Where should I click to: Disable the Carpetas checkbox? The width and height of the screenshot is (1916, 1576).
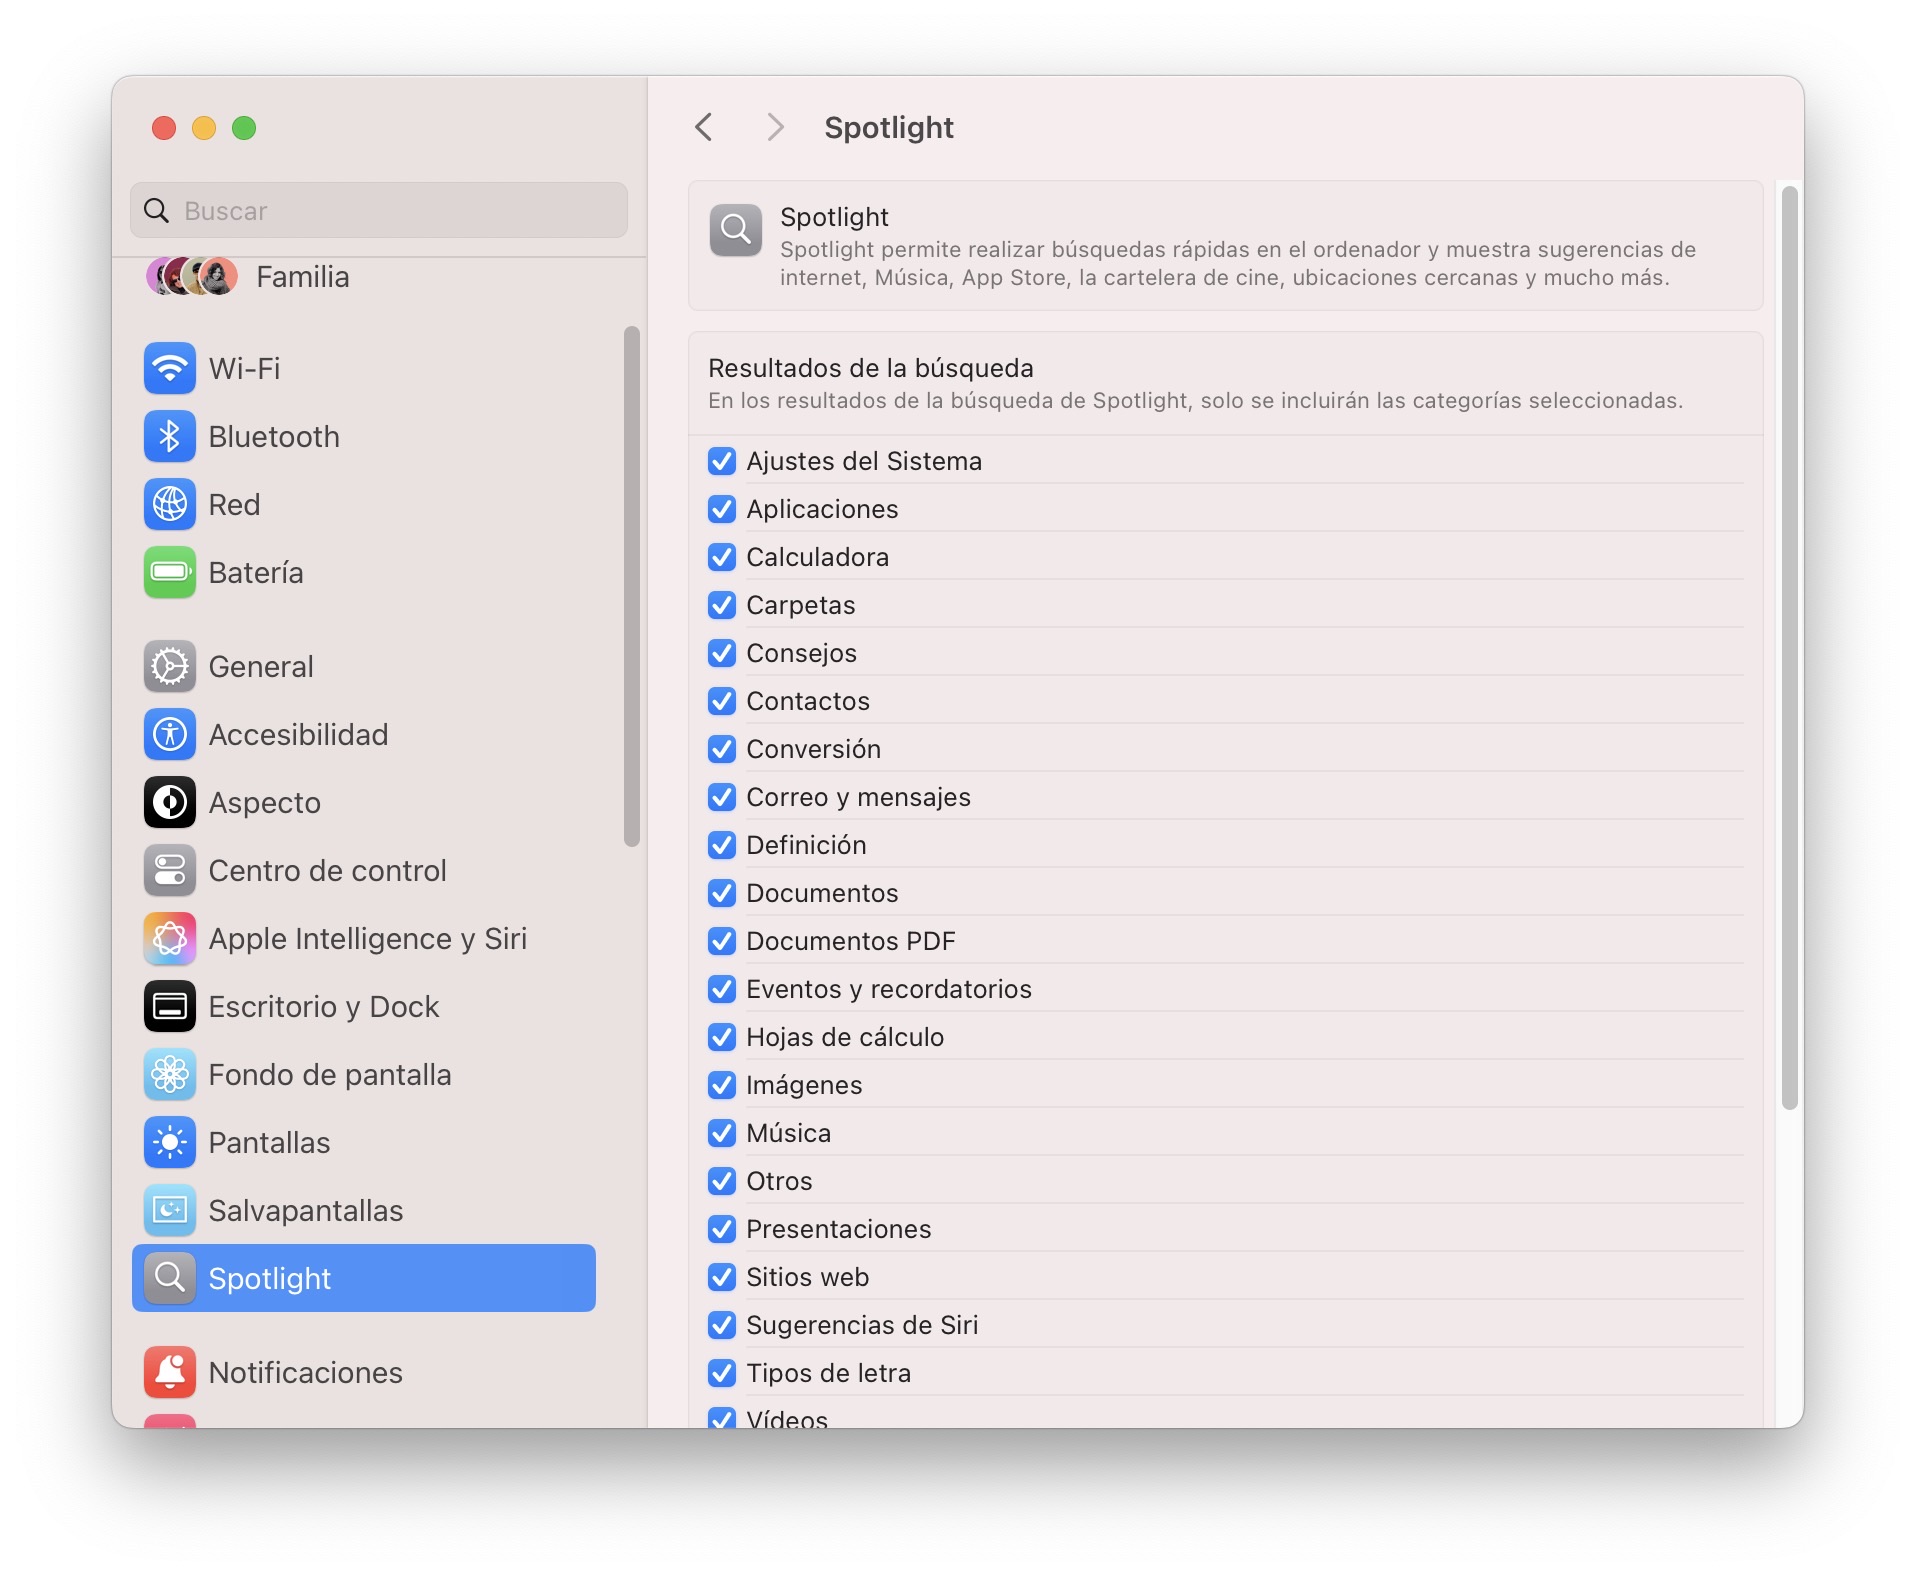click(x=722, y=605)
